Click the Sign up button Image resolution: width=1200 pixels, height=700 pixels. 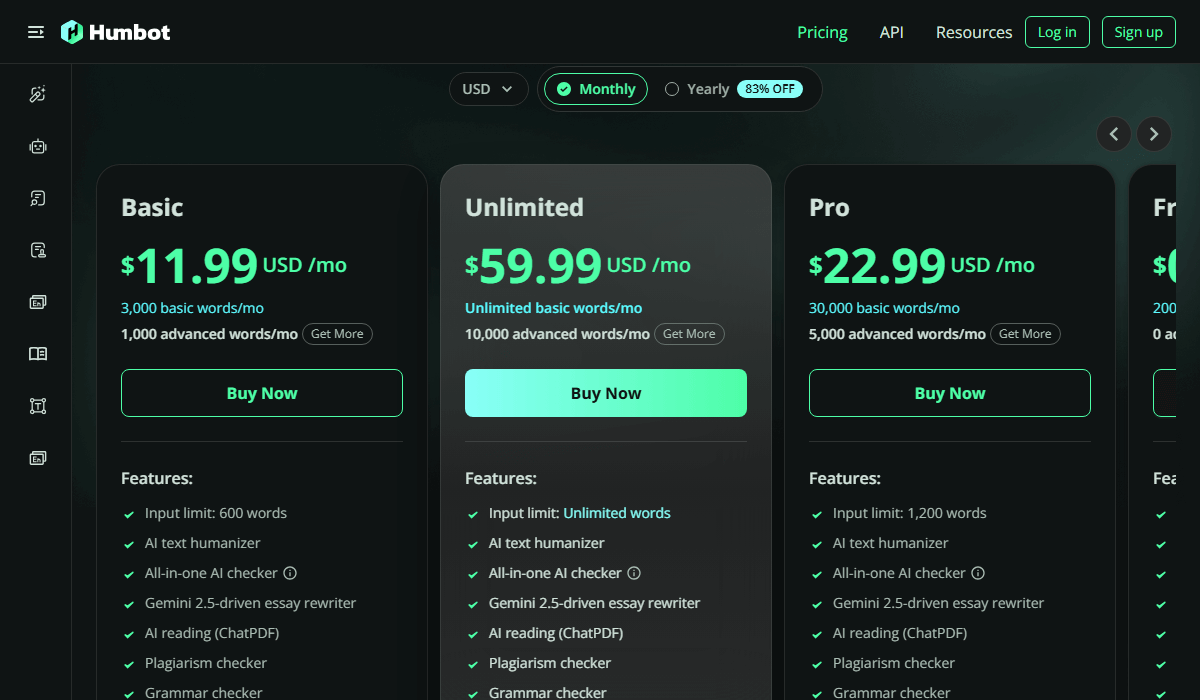(x=1139, y=32)
